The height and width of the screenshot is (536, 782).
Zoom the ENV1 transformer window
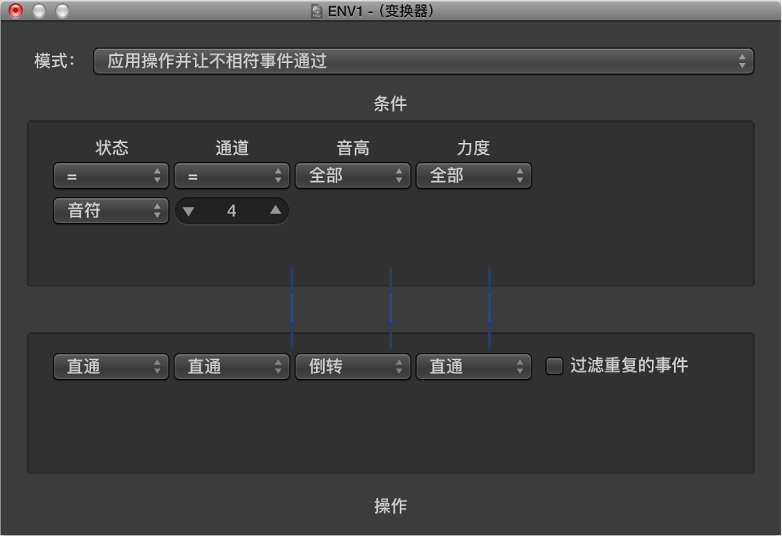62,10
